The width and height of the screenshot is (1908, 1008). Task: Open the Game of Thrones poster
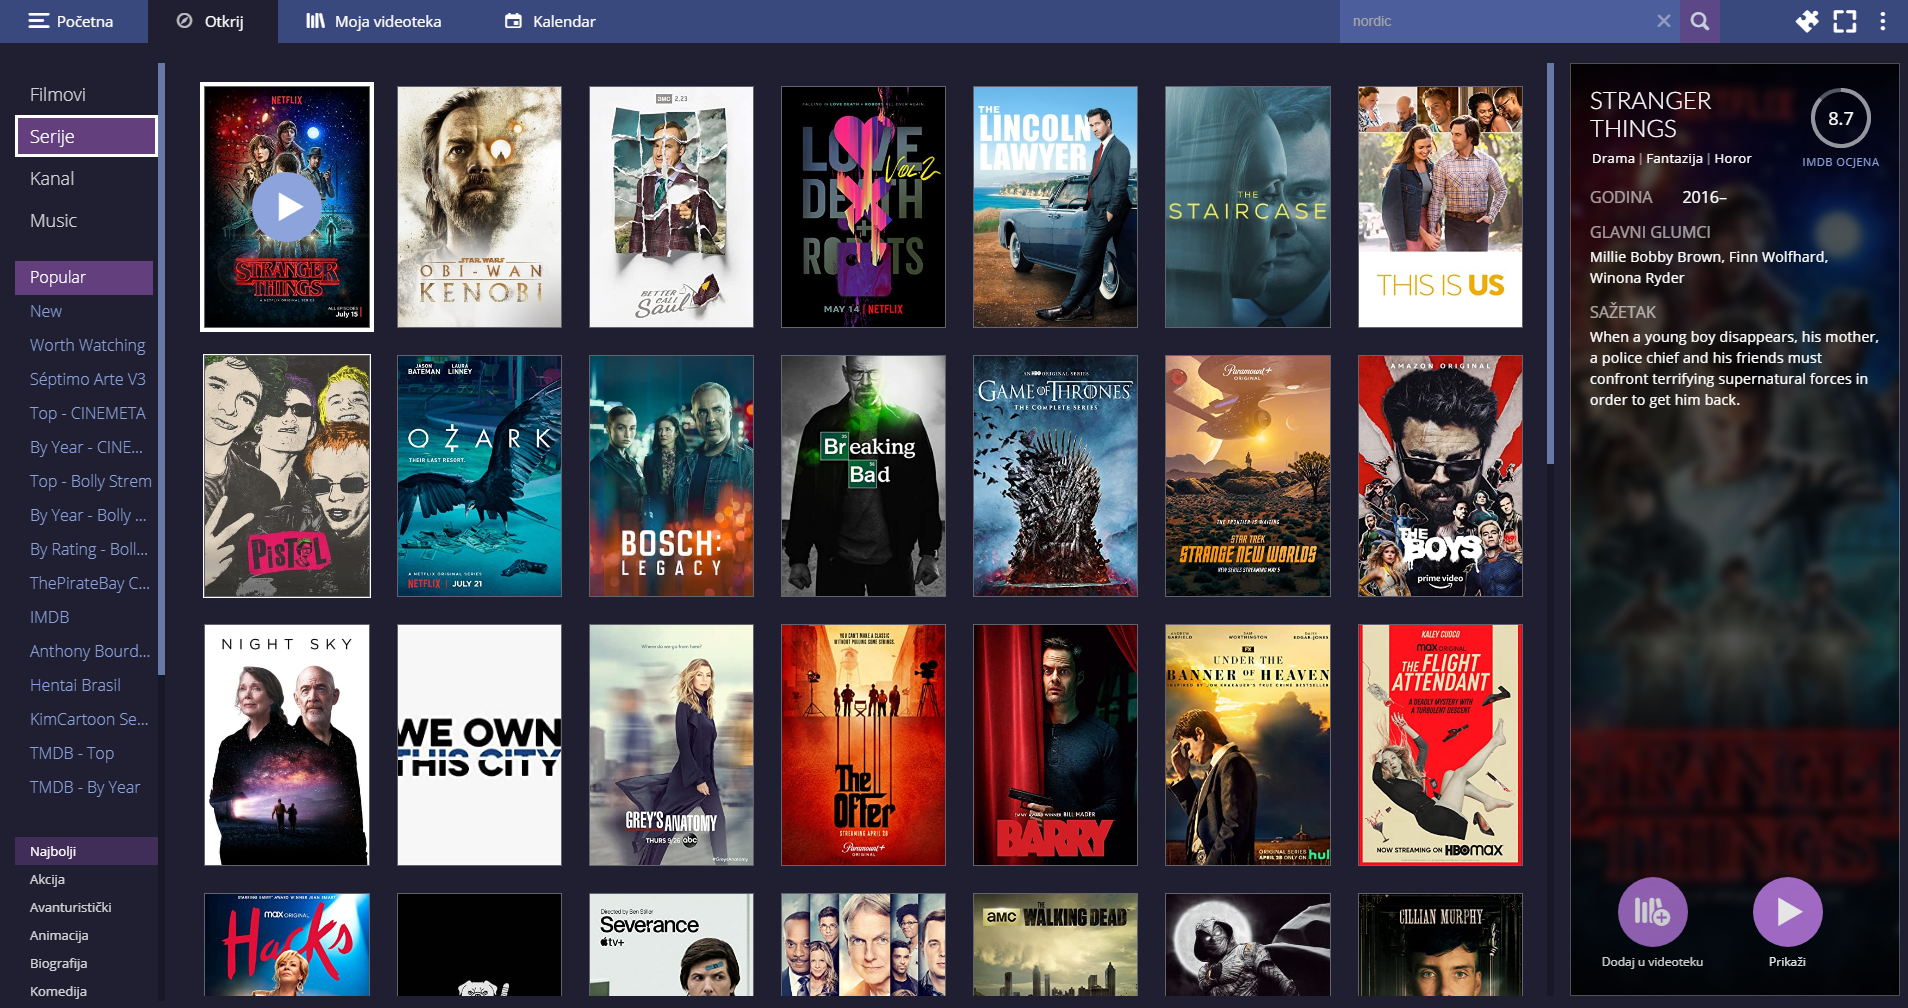pos(1055,476)
